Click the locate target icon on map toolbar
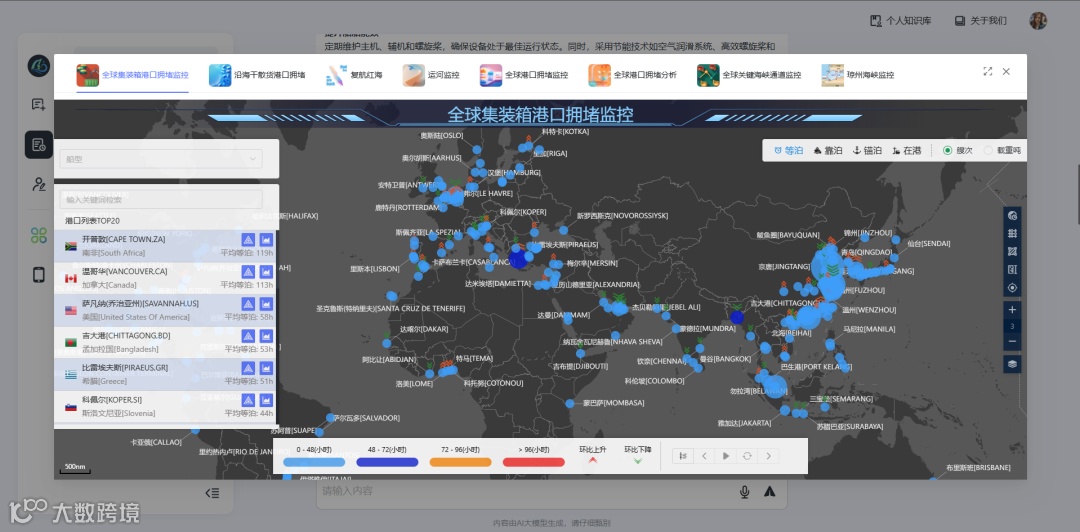Viewport: 1080px width, 532px height. tap(1012, 287)
